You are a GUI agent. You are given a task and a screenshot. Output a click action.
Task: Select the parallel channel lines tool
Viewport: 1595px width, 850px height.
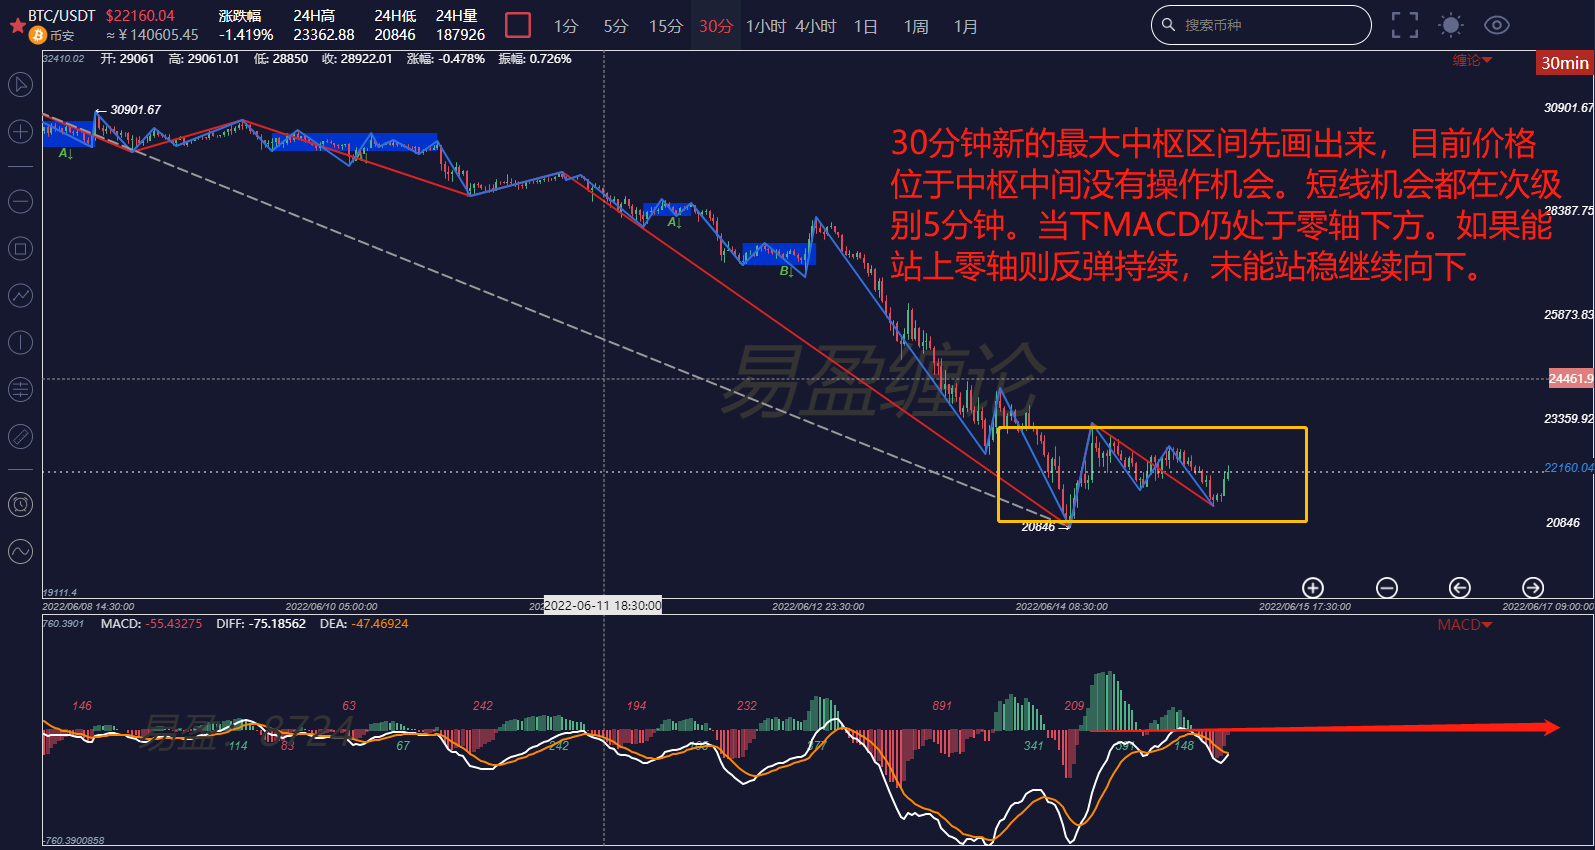point(20,389)
